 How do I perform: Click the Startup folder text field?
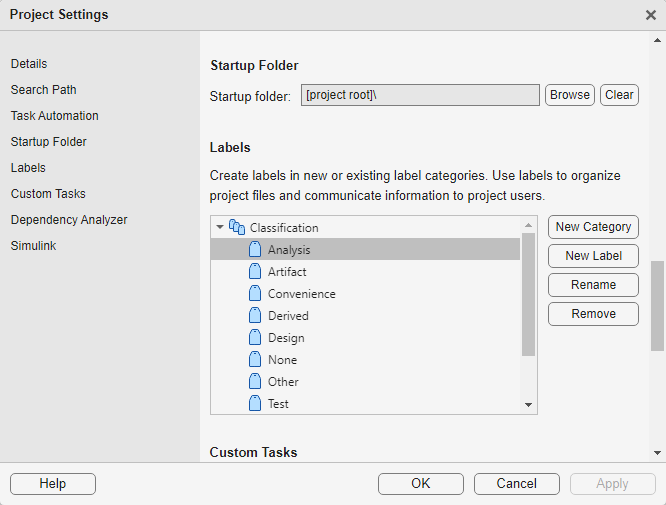click(420, 95)
